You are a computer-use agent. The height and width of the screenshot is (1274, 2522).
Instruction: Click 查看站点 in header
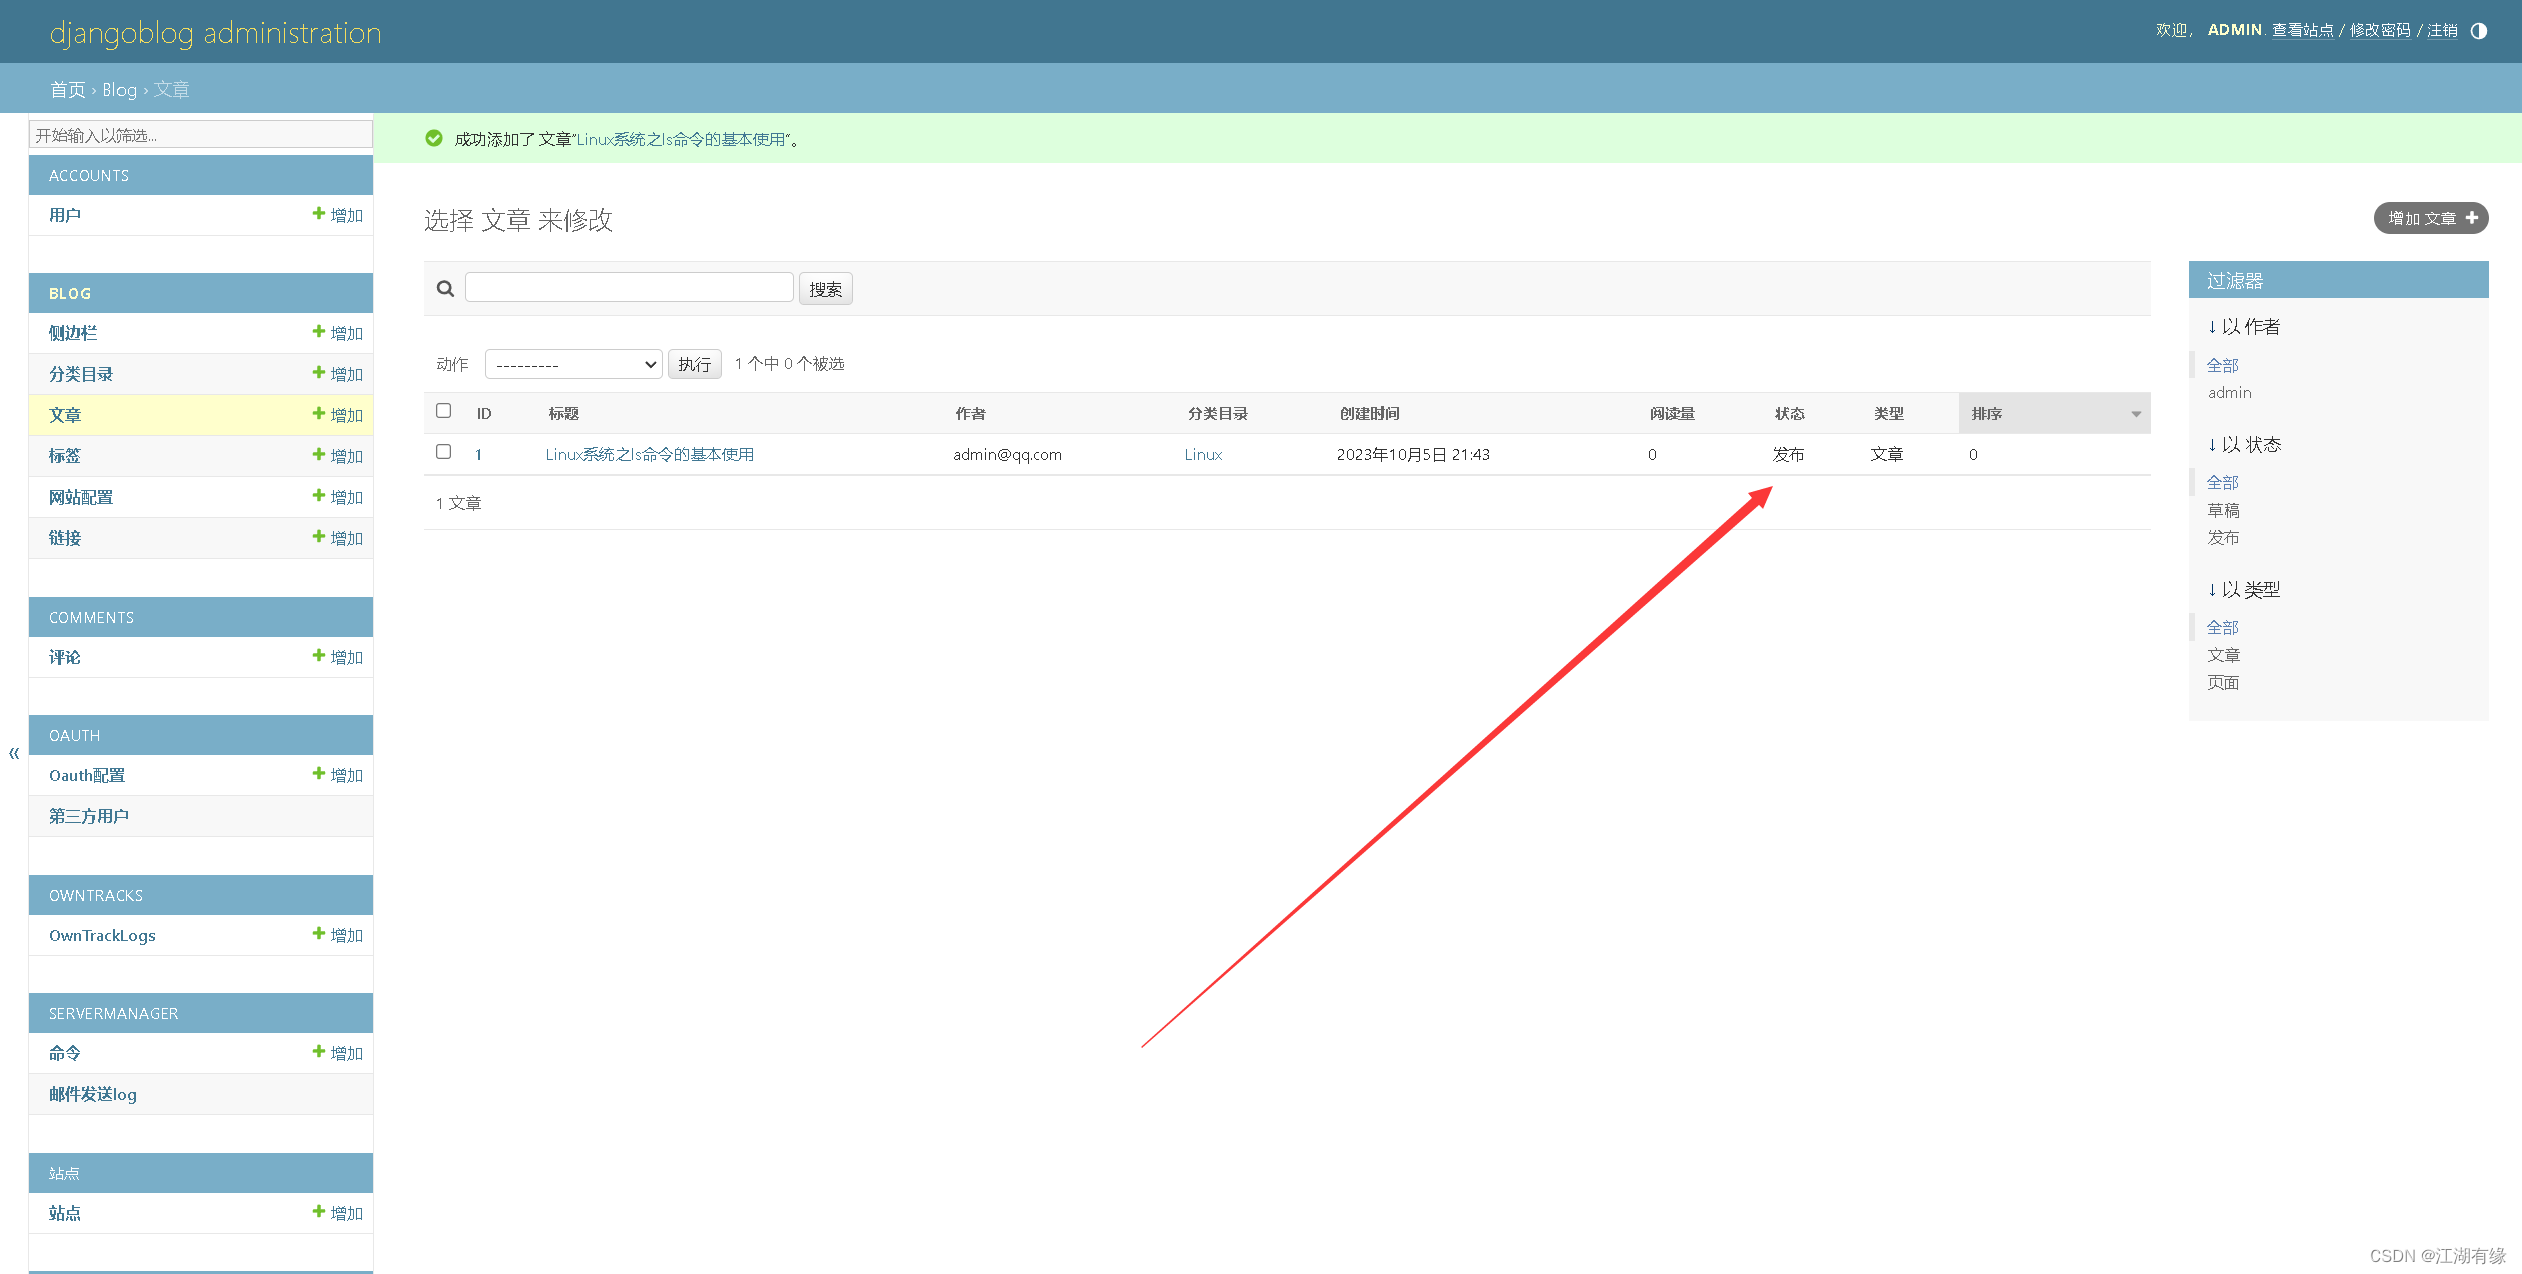(x=2302, y=31)
